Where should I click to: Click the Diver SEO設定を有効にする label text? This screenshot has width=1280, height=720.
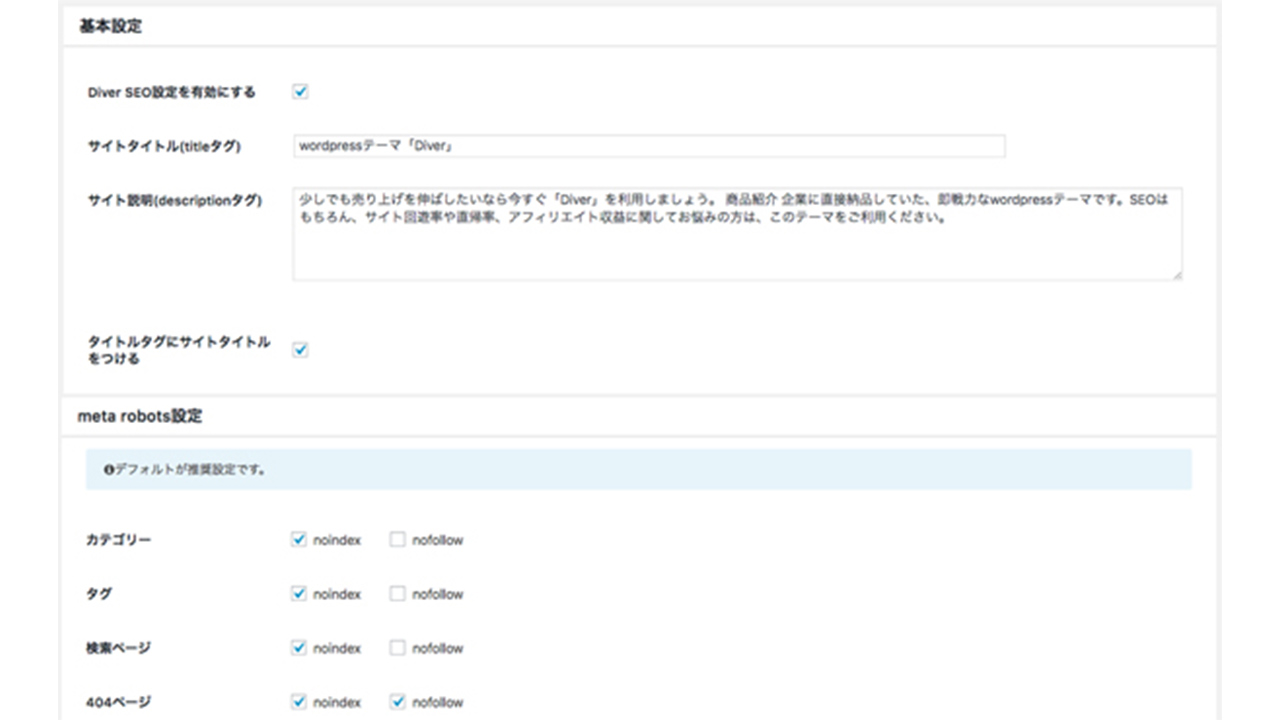tap(171, 92)
